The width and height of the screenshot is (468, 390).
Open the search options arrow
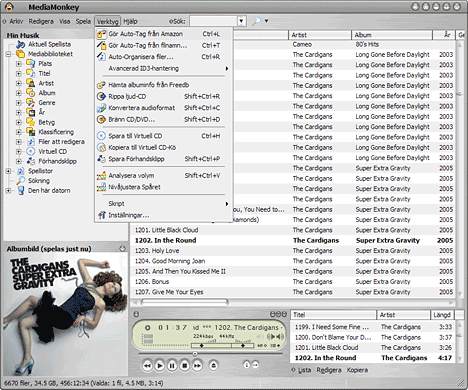coord(266,21)
